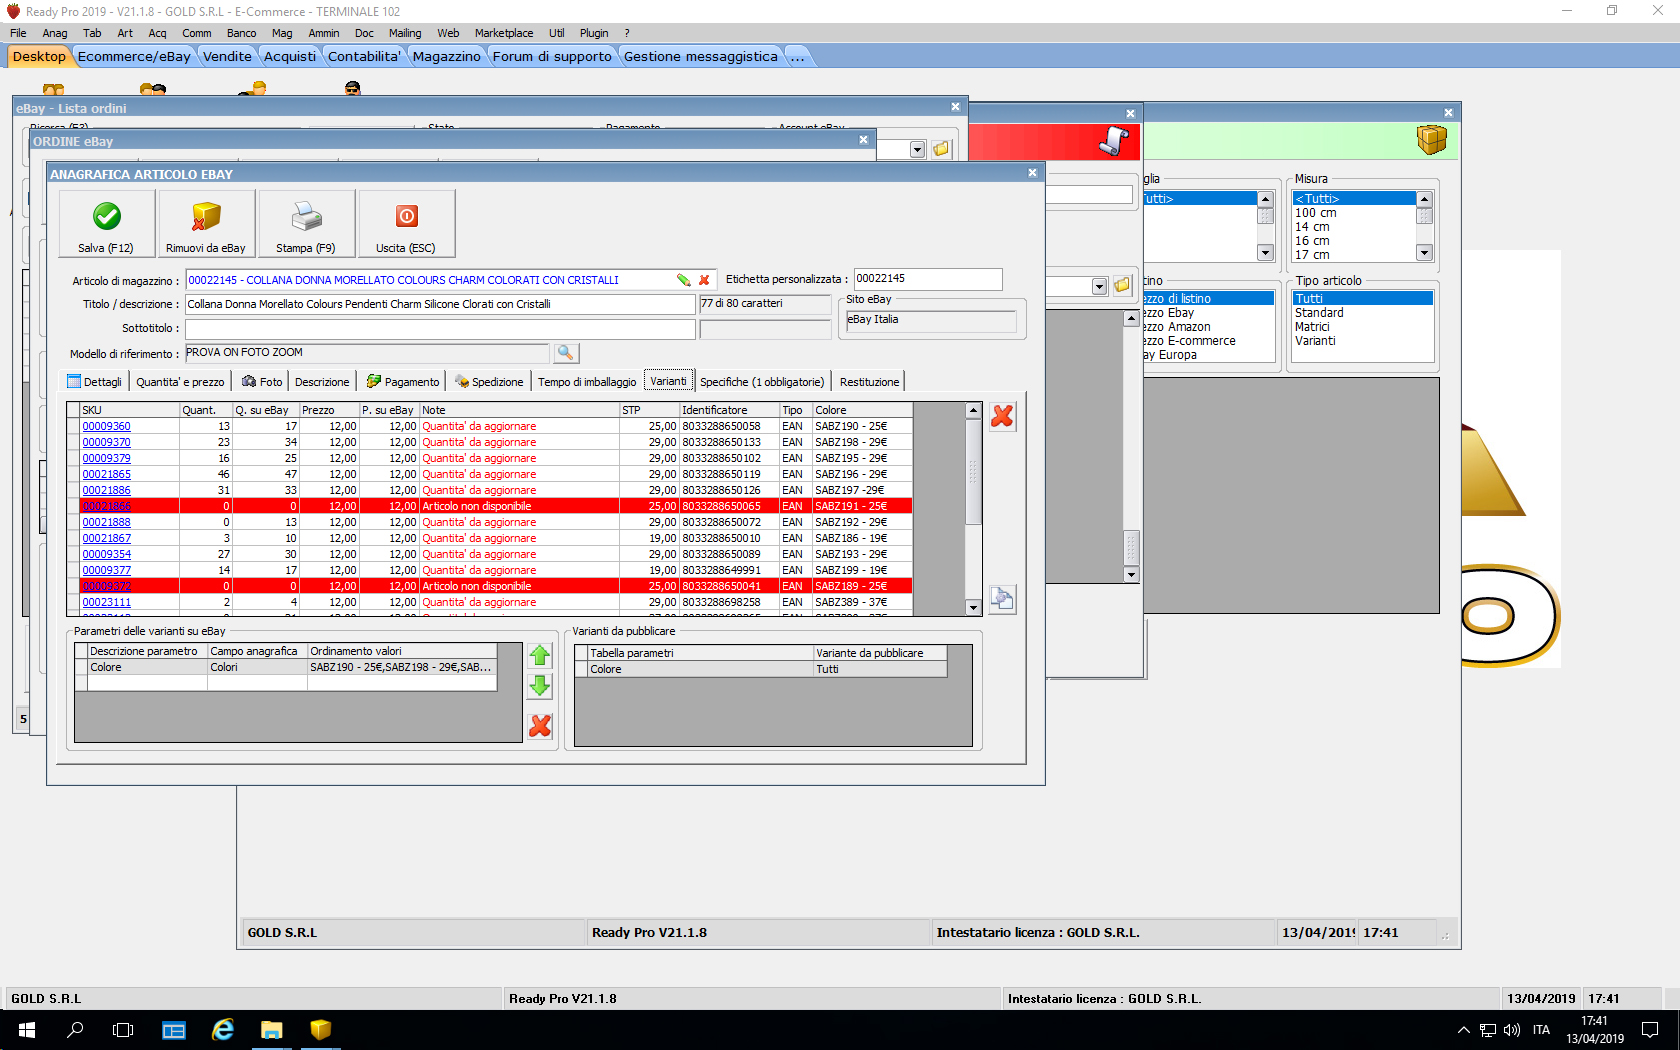Click the Stampa (F9) printer button
1680x1050 pixels.
(306, 224)
